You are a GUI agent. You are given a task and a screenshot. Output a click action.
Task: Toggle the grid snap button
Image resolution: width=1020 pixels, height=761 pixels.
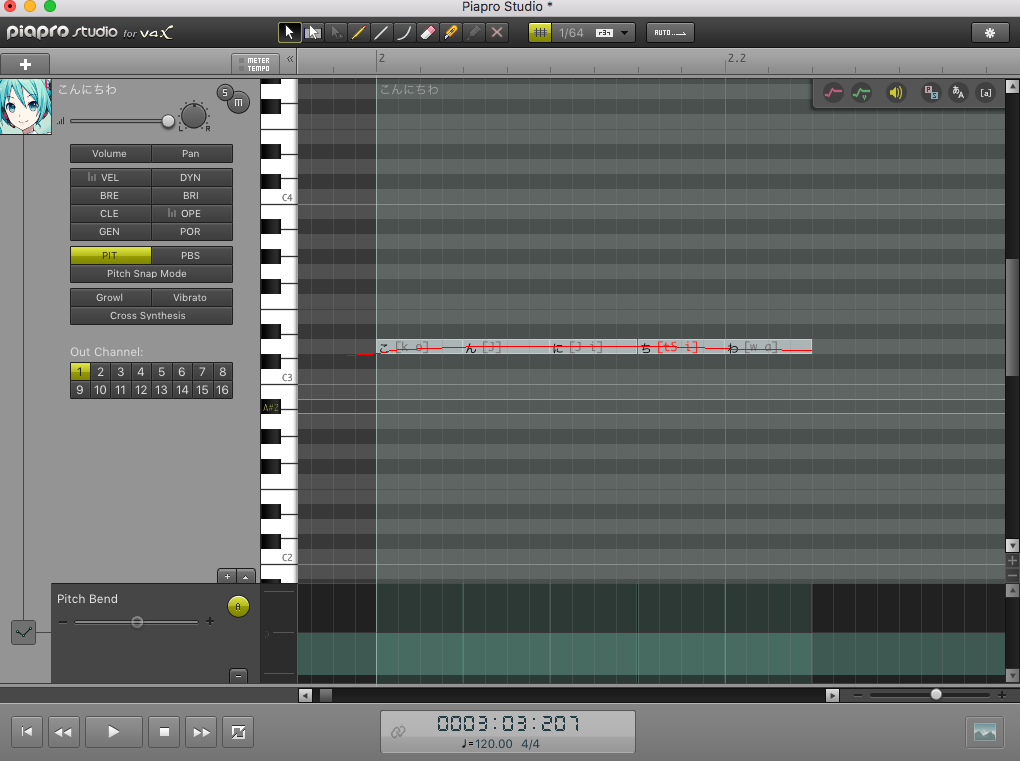pos(540,33)
